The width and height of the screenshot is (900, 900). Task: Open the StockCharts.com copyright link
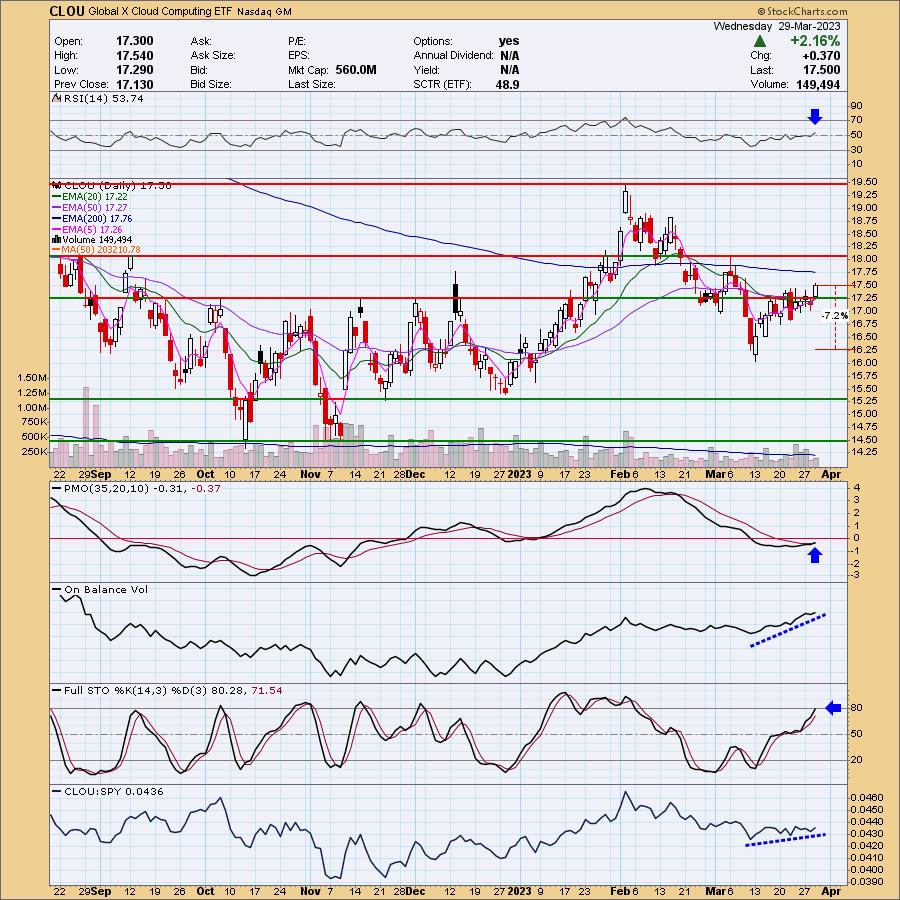802,11
